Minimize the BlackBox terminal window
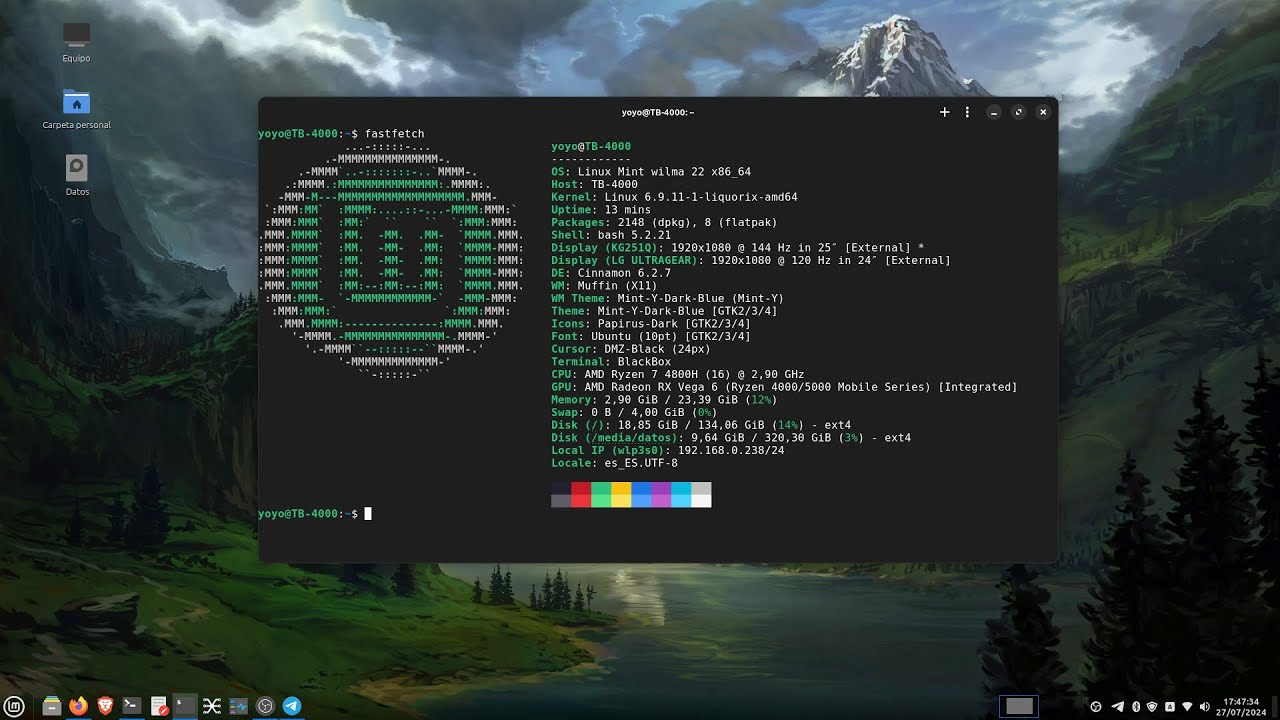This screenshot has width=1280, height=720. pyautogui.click(x=994, y=112)
